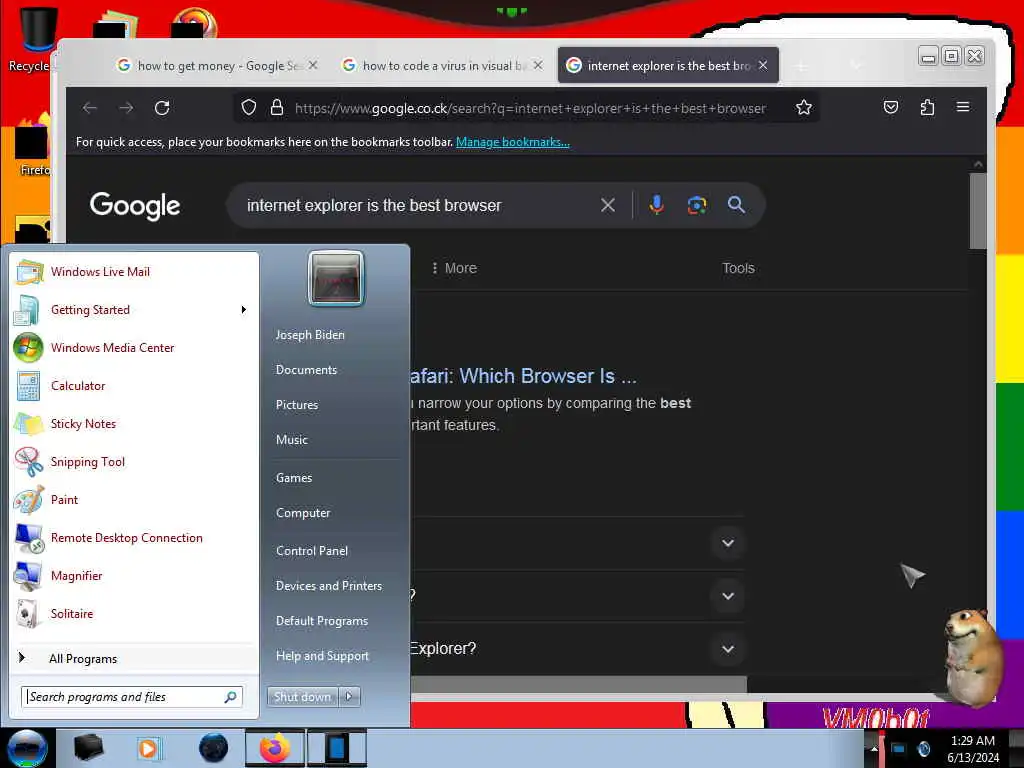Close the internet explorer search tab
1024x768 pixels.
tap(763, 65)
